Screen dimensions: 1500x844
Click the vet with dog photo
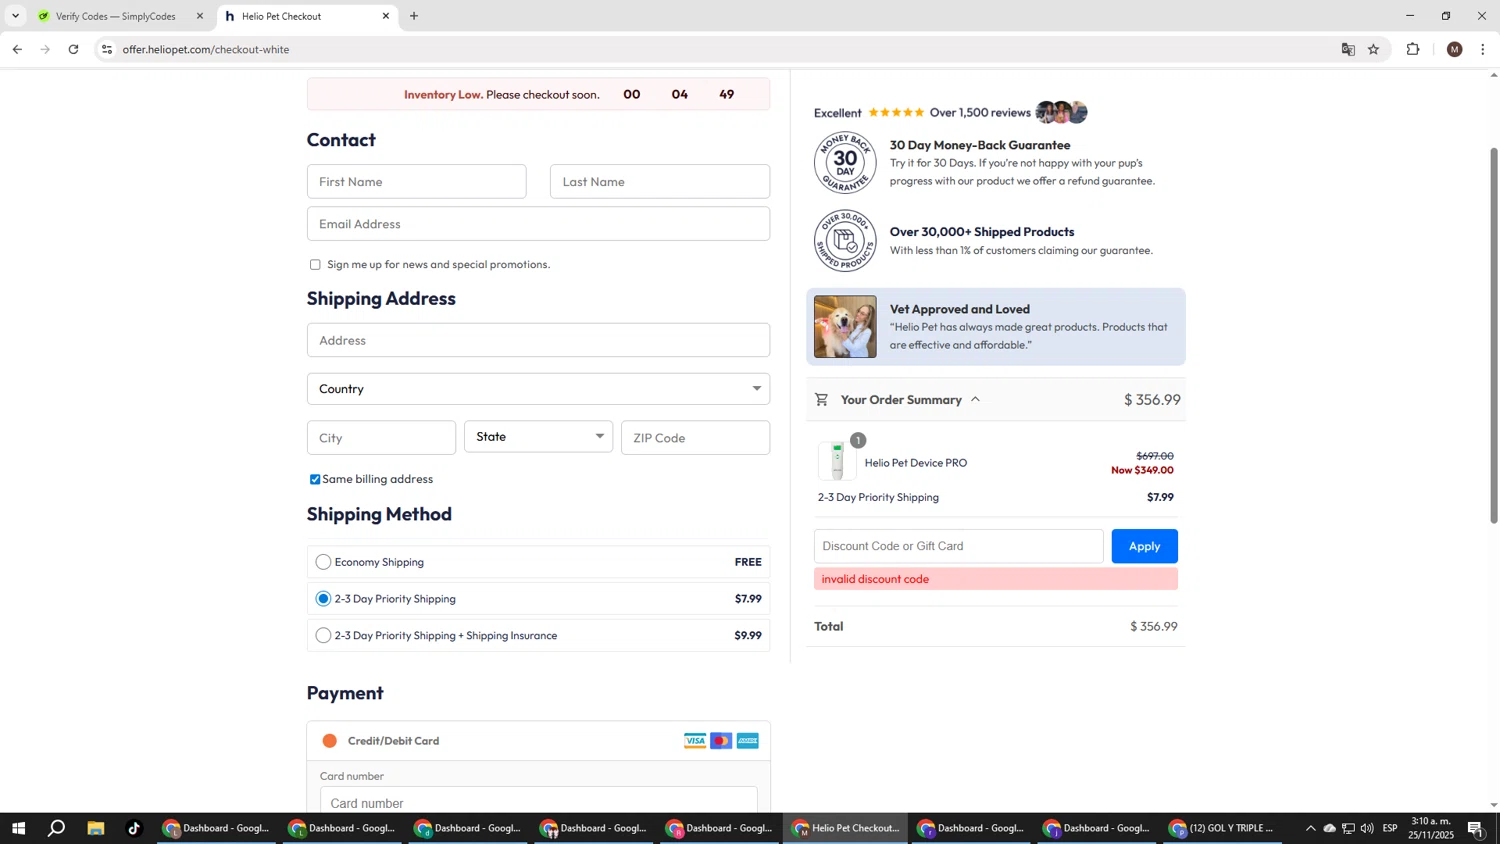(x=845, y=327)
